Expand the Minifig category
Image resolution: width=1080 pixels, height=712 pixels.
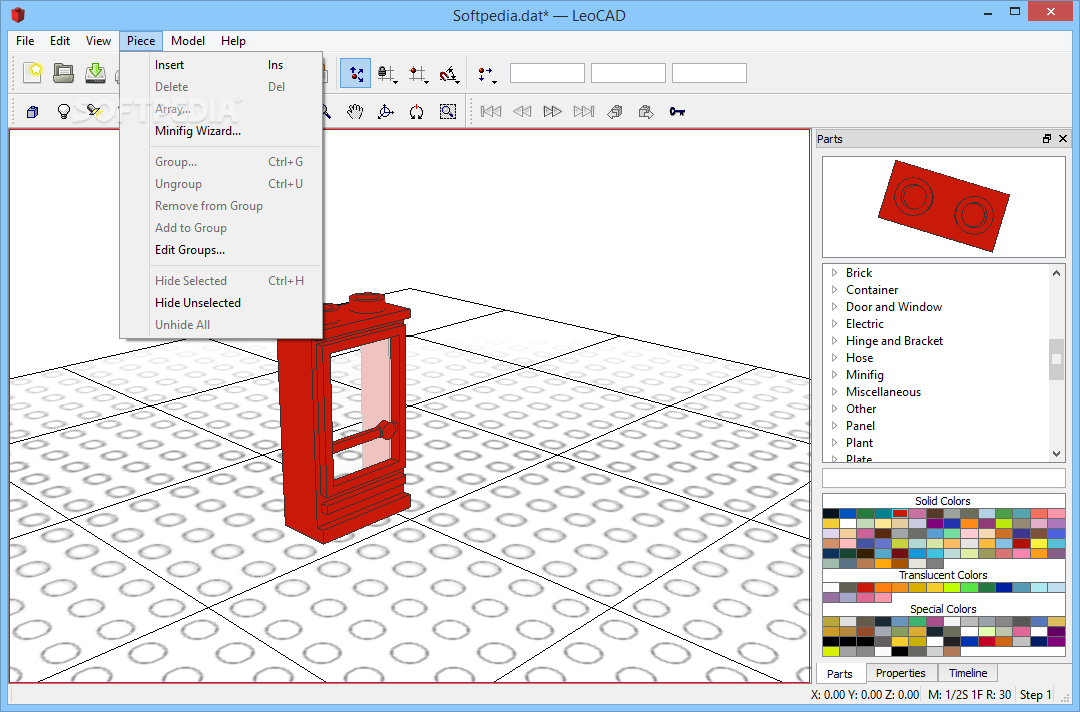835,375
